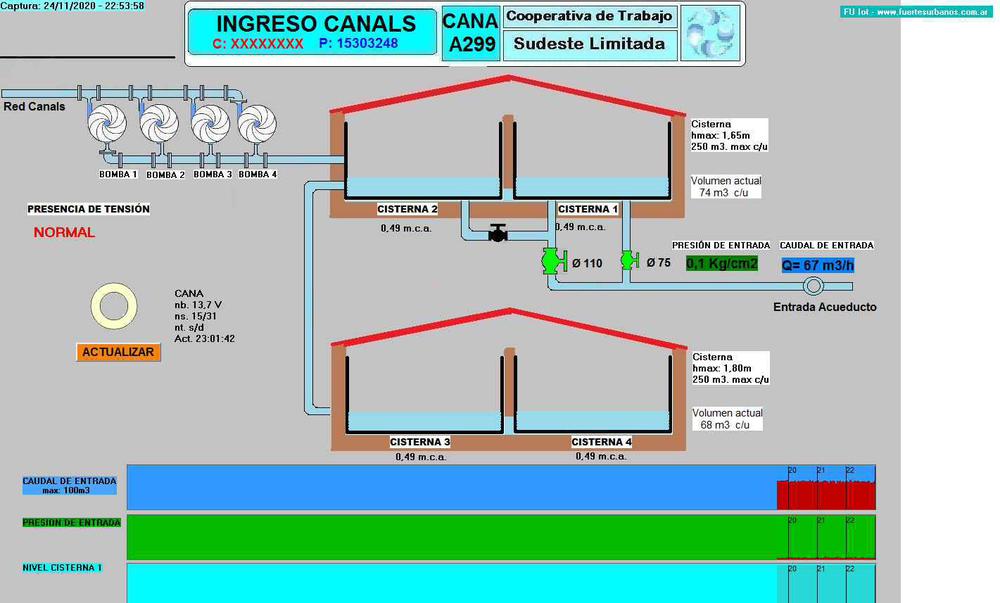The height and width of the screenshot is (603, 1000).
Task: Click the red bars in the caudal chart
Action: (826, 495)
